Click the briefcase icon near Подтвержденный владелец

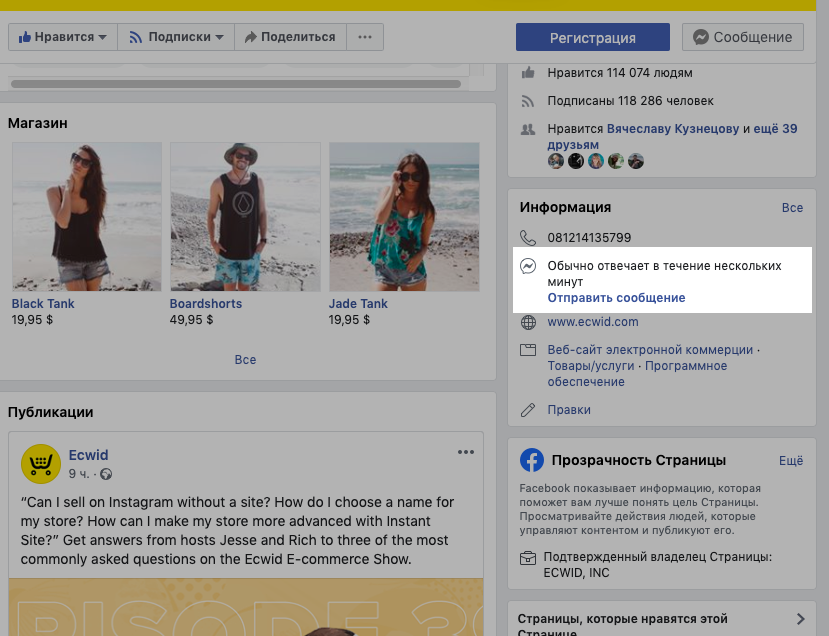[528, 558]
